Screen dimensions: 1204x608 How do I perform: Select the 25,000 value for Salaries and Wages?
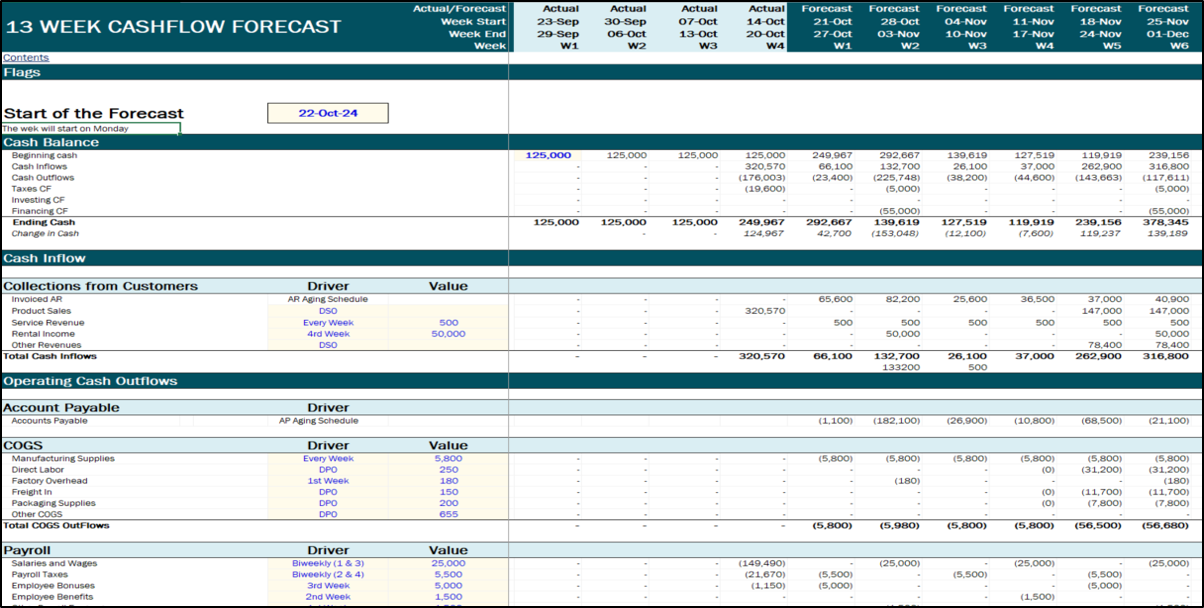(448, 563)
